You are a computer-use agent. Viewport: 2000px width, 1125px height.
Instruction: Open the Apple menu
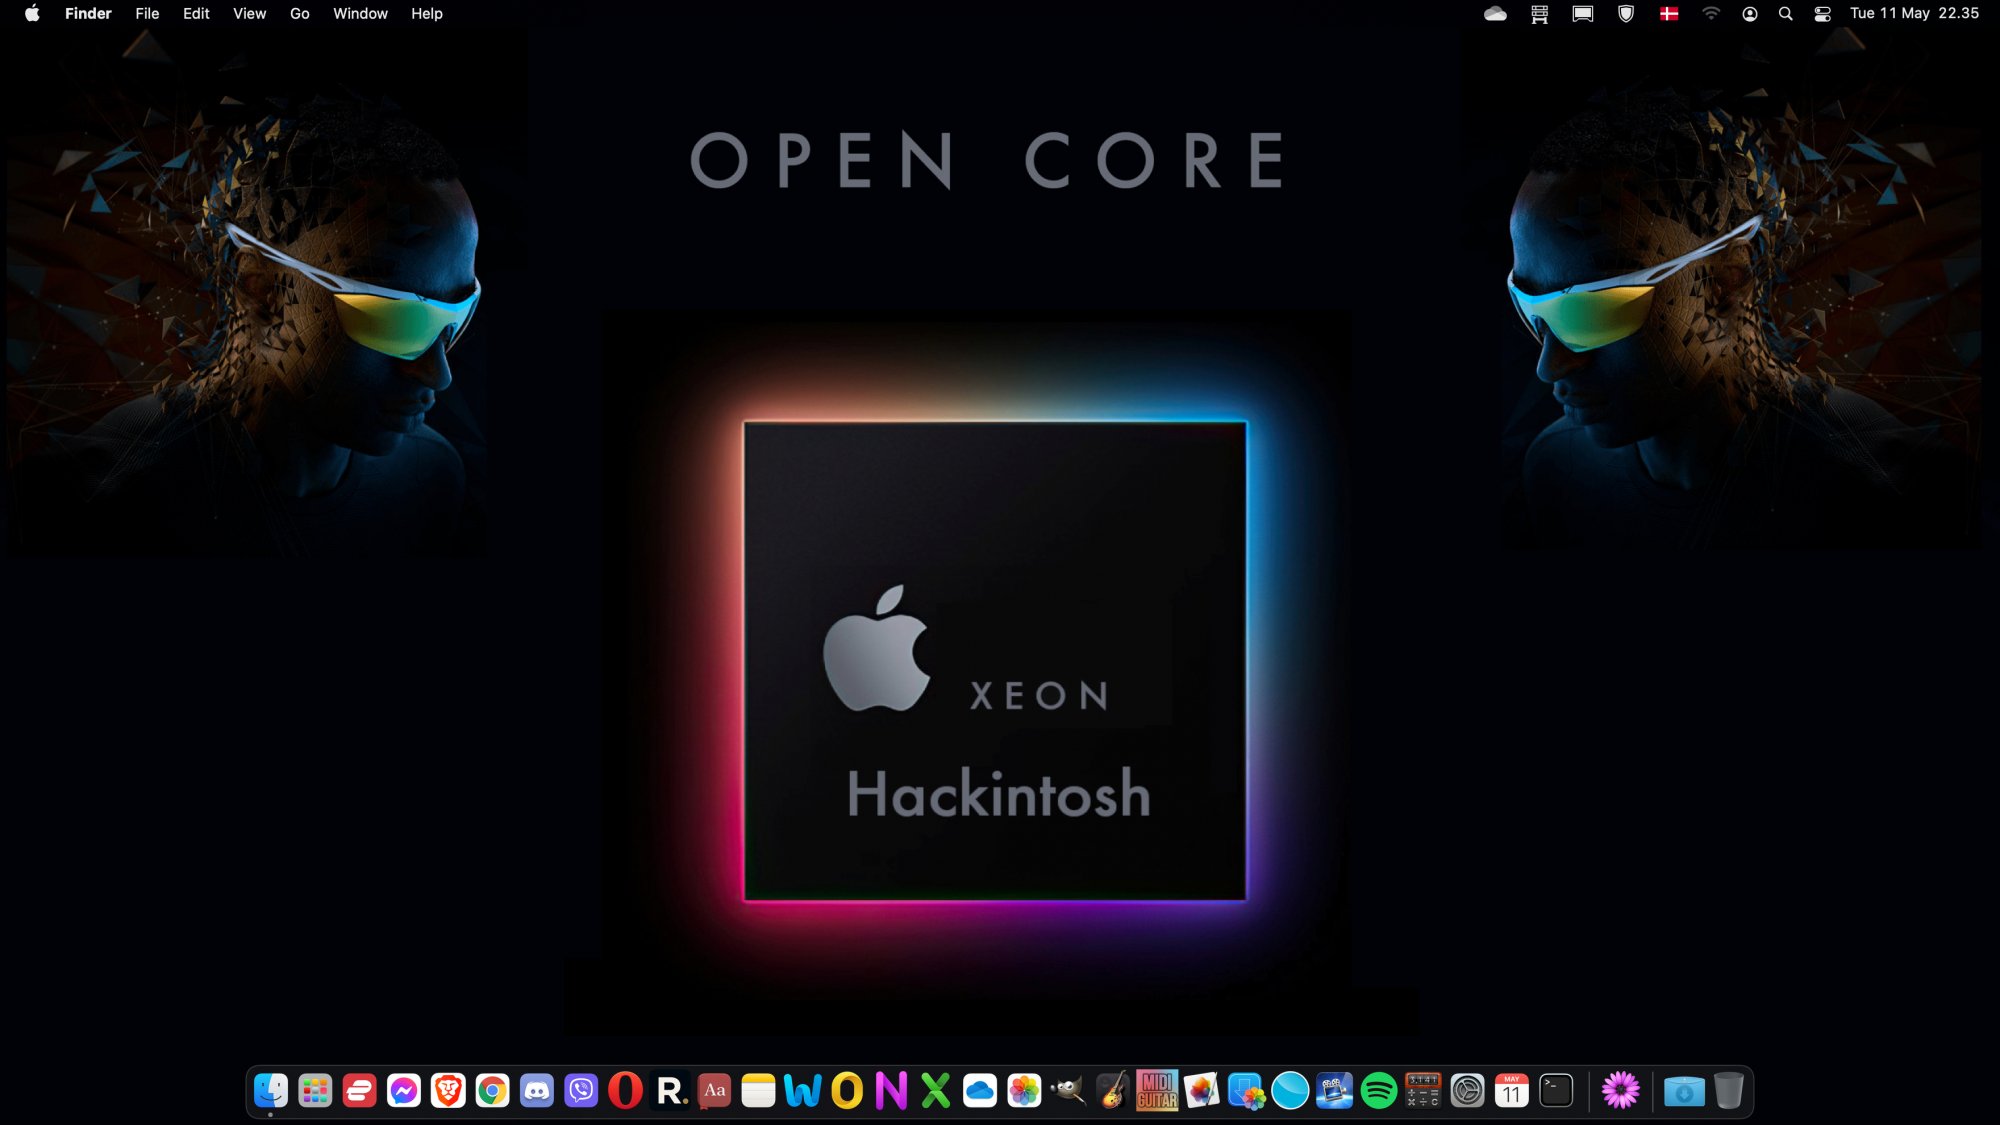click(32, 13)
